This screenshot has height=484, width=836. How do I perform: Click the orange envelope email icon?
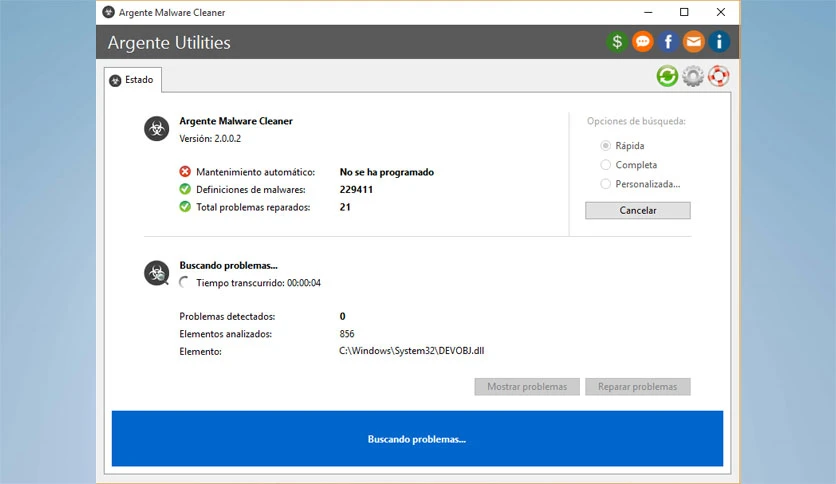[694, 42]
